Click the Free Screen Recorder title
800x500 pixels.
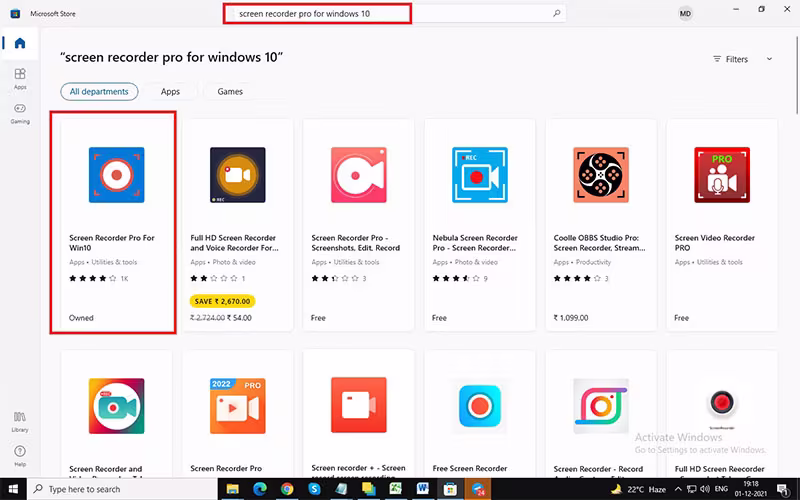click(x=470, y=468)
